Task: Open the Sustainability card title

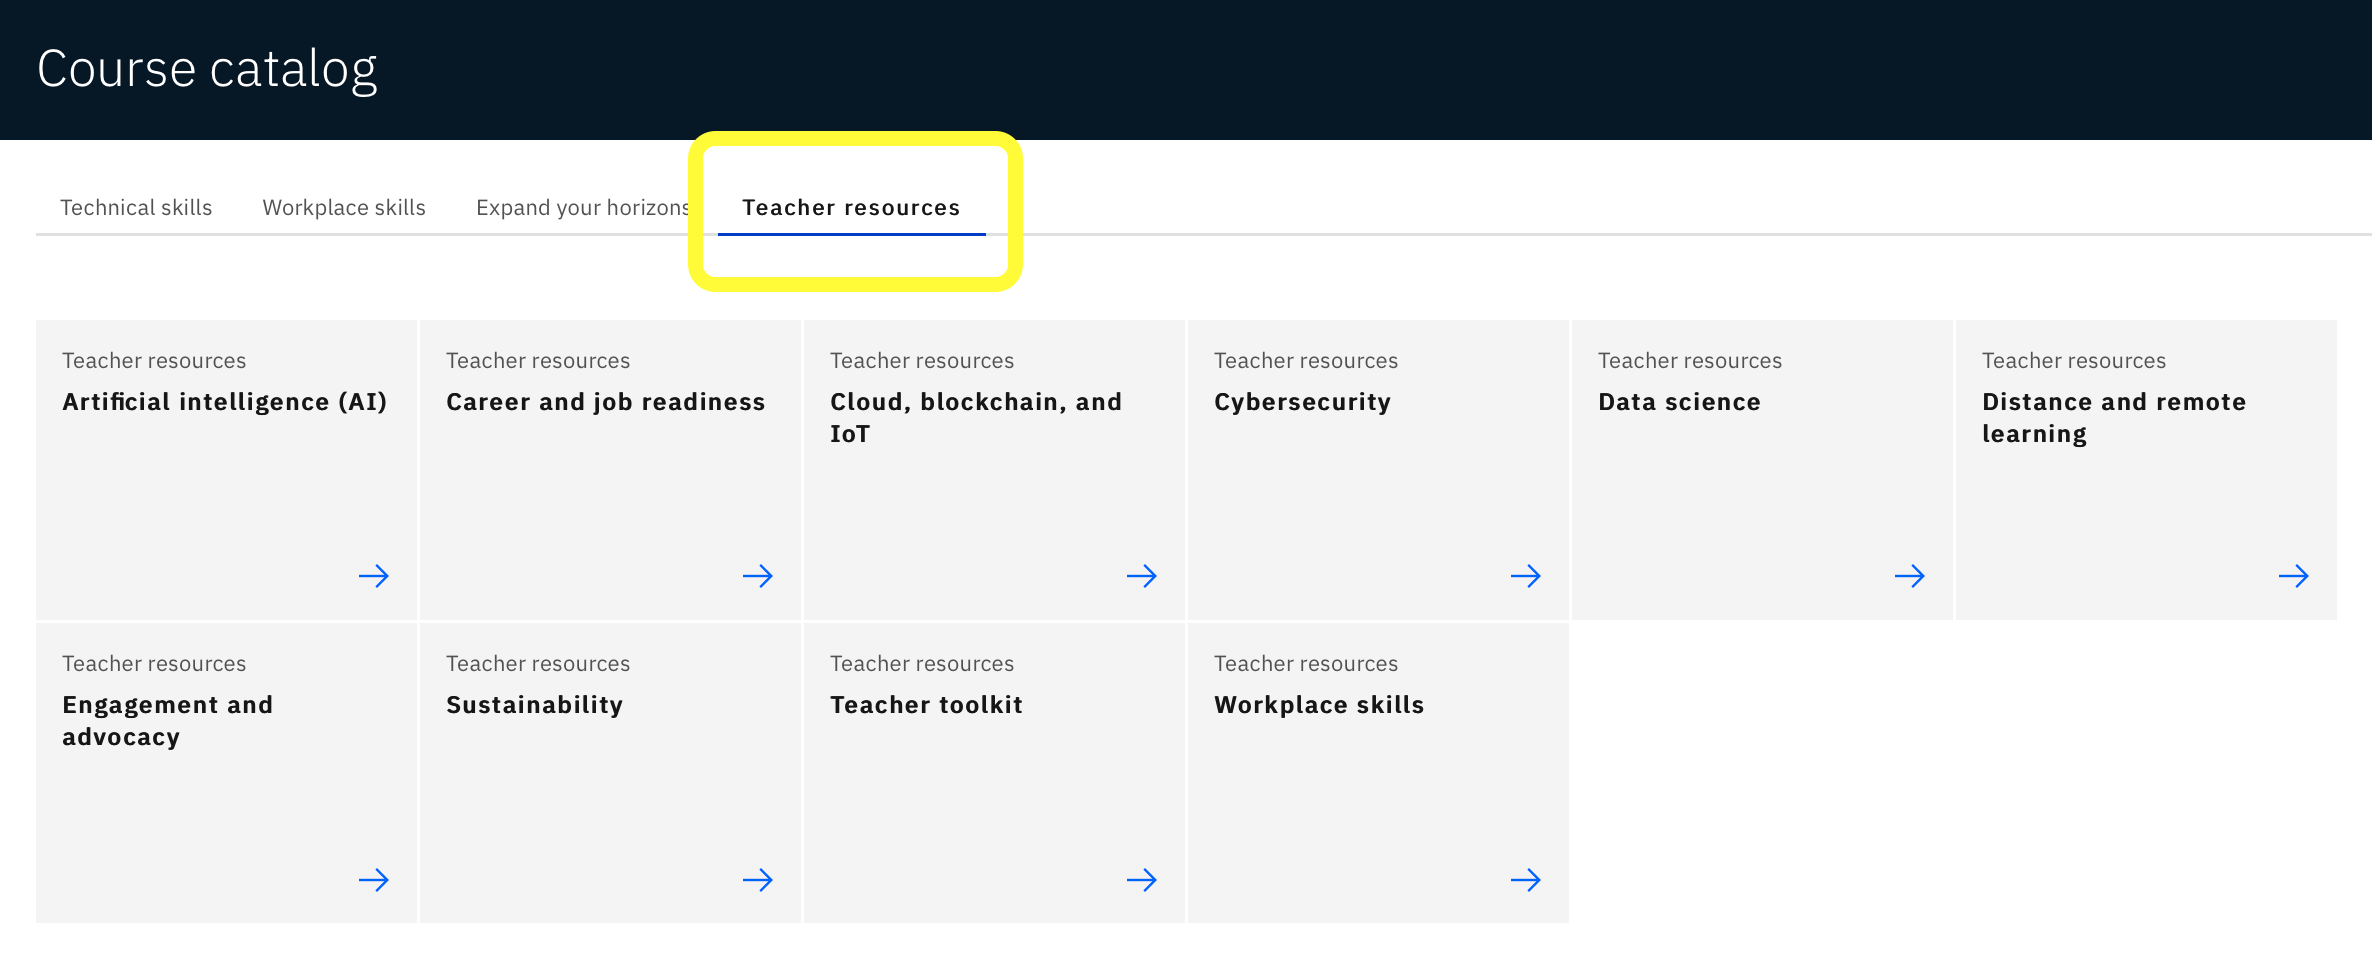Action: (x=534, y=705)
